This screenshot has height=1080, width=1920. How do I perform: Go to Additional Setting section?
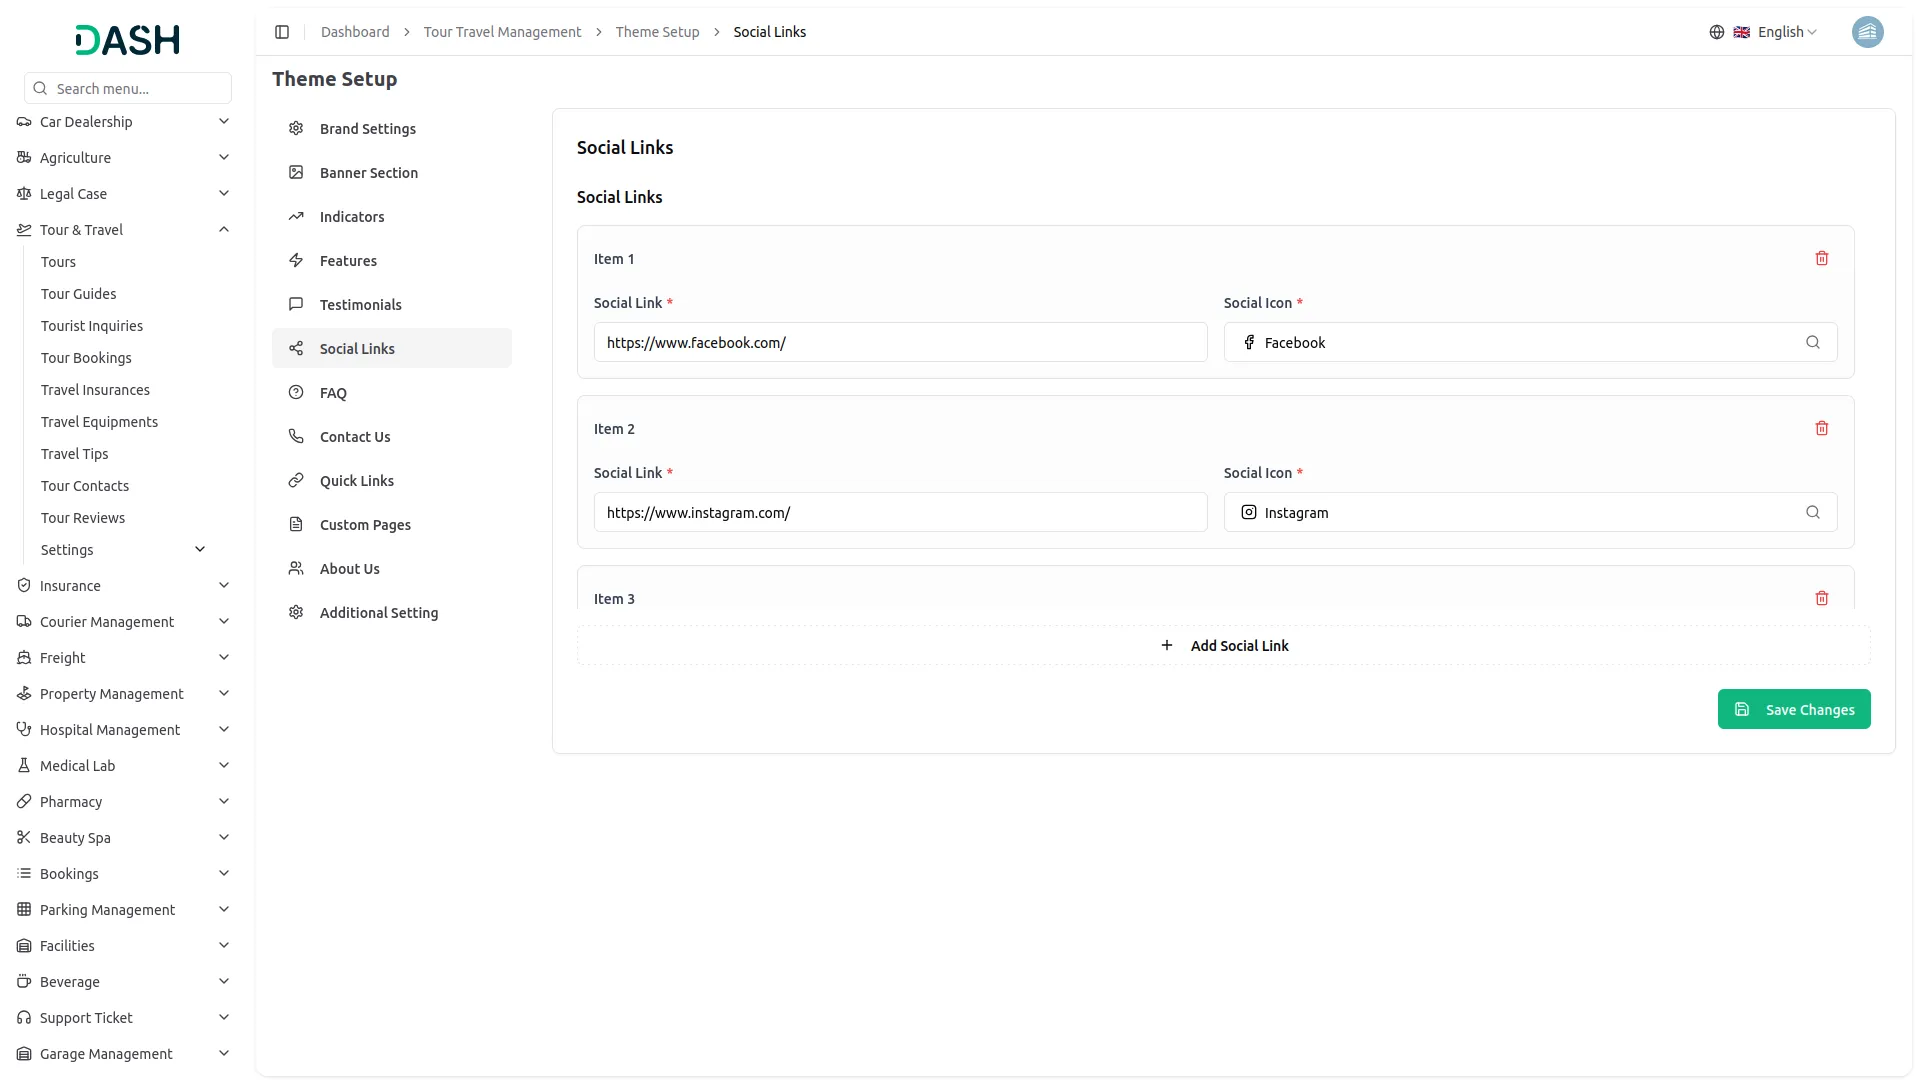(x=392, y=612)
